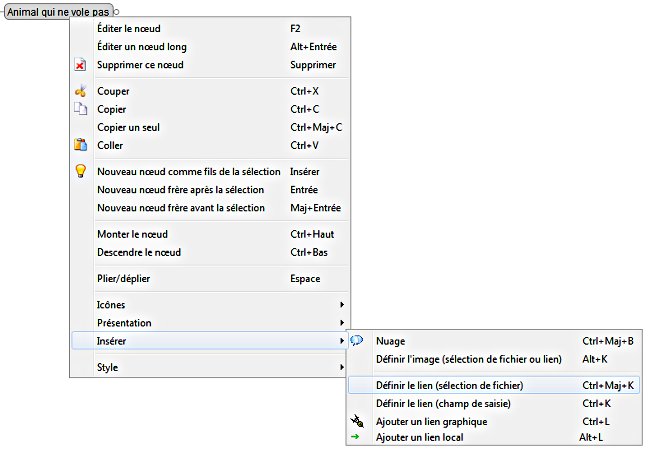650x453 pixels.
Task: Click the scissors icon next to Couper
Action: click(x=81, y=91)
